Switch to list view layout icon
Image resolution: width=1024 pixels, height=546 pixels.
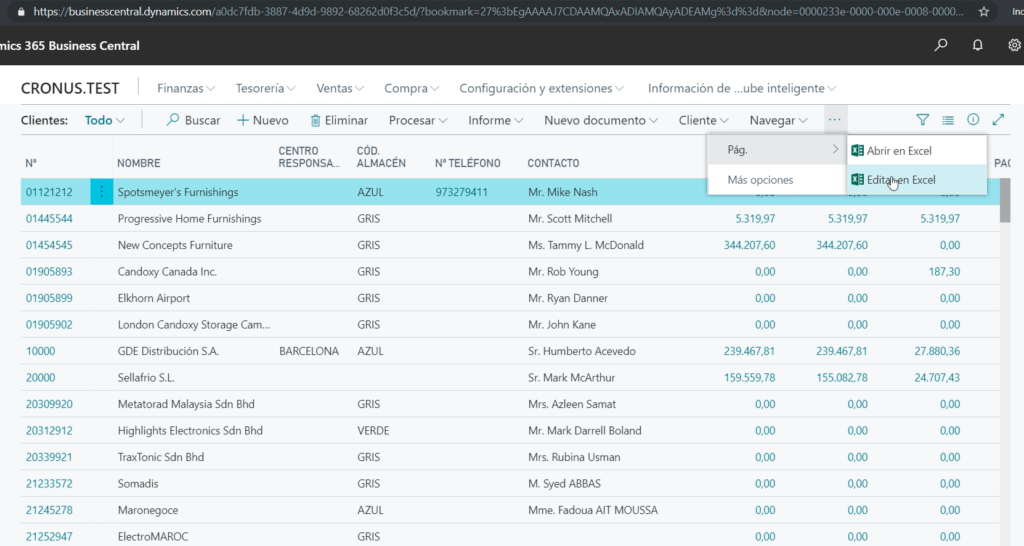pos(948,120)
